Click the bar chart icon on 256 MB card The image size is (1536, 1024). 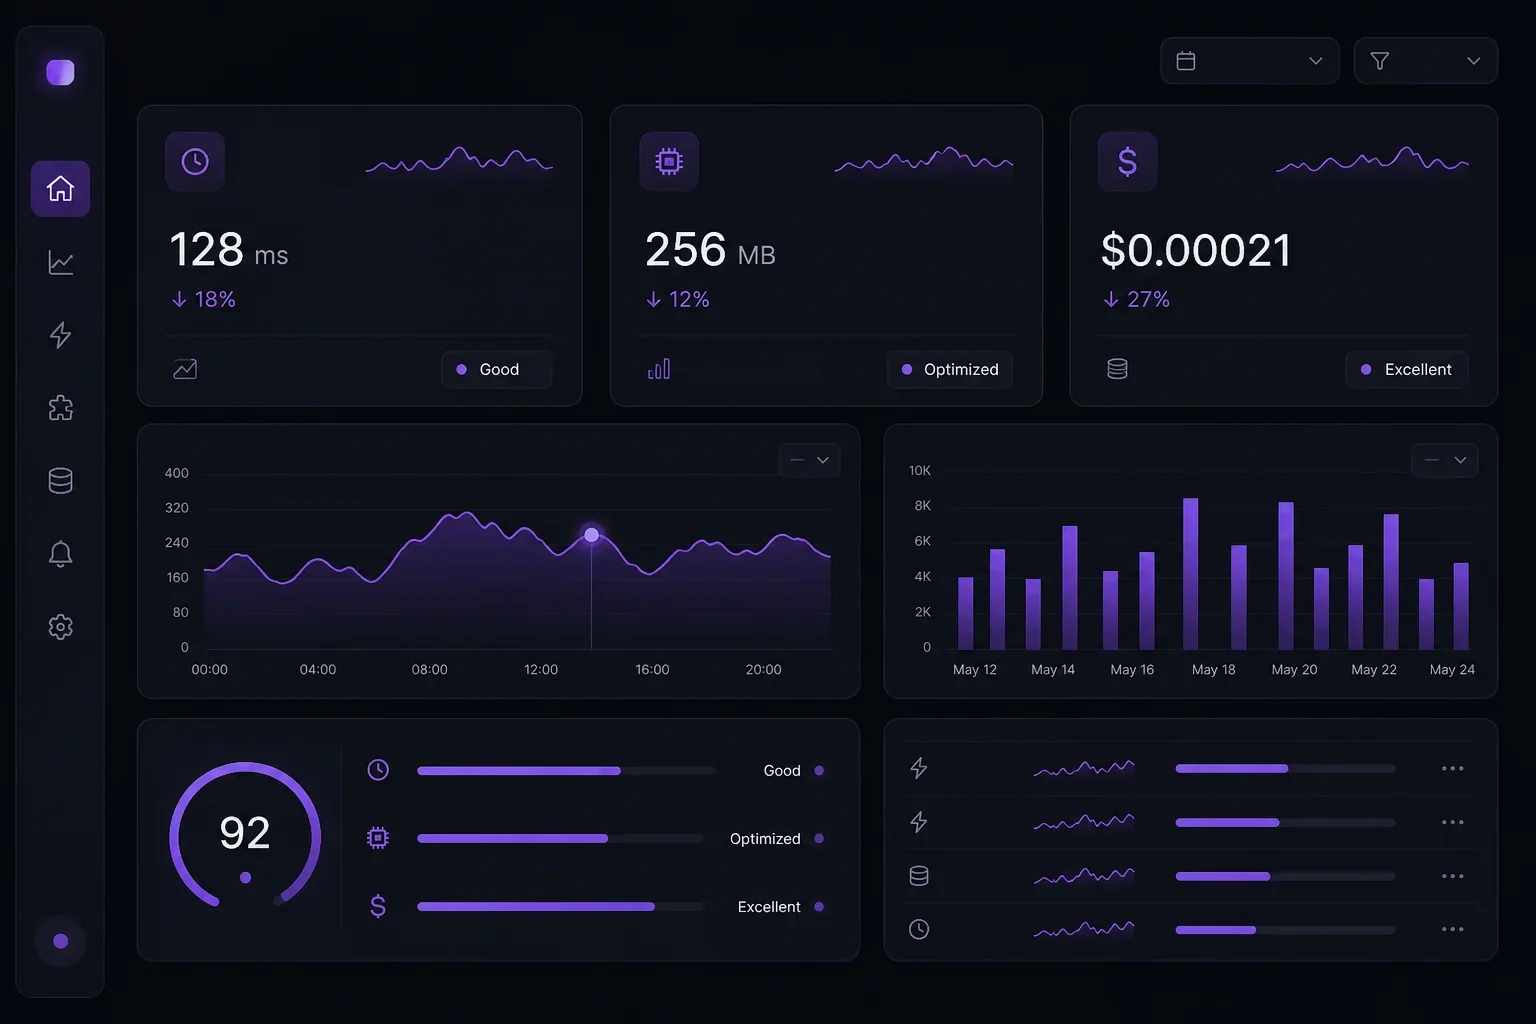point(659,369)
